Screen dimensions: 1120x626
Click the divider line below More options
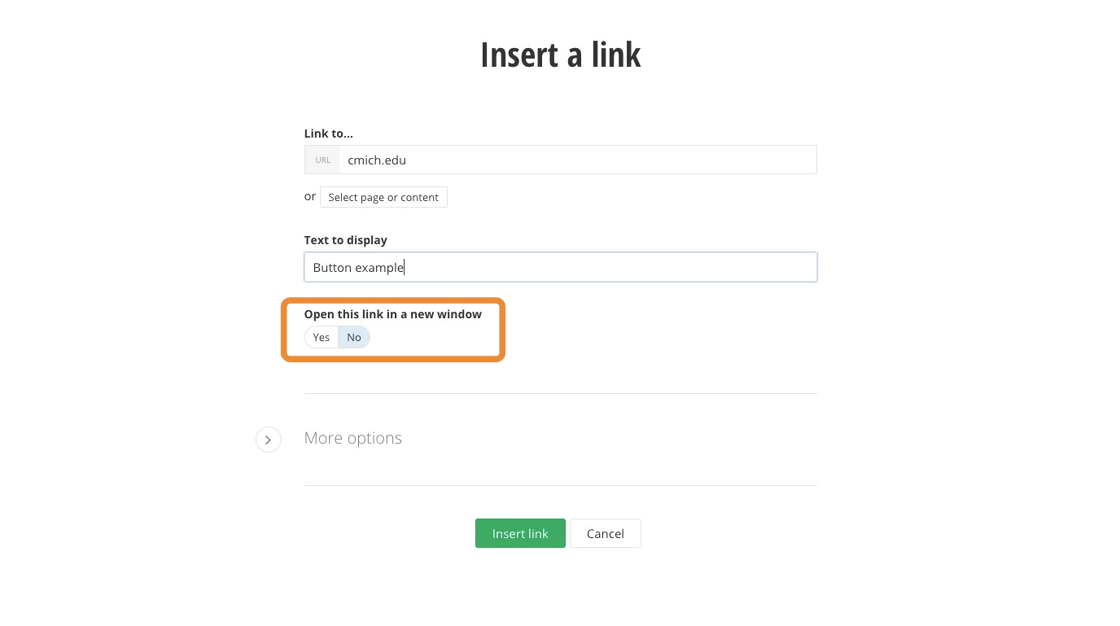(560, 486)
